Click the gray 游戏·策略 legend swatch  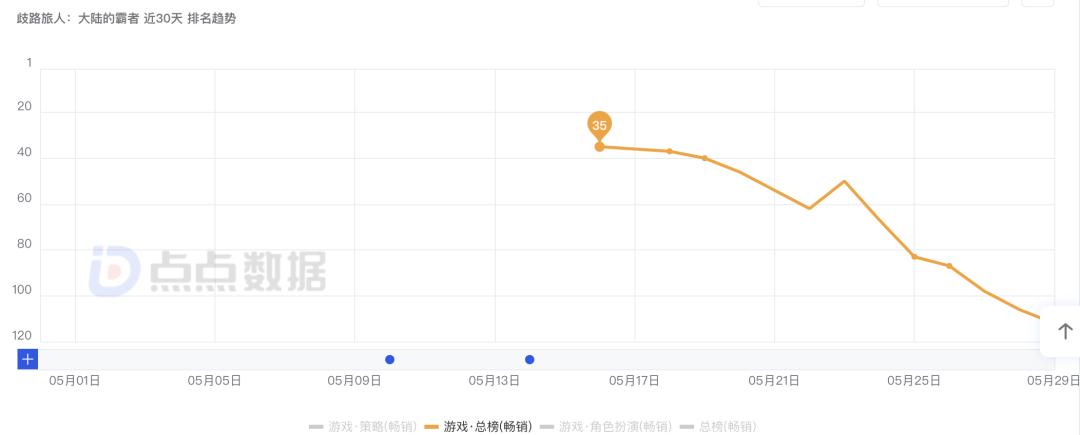click(316, 427)
